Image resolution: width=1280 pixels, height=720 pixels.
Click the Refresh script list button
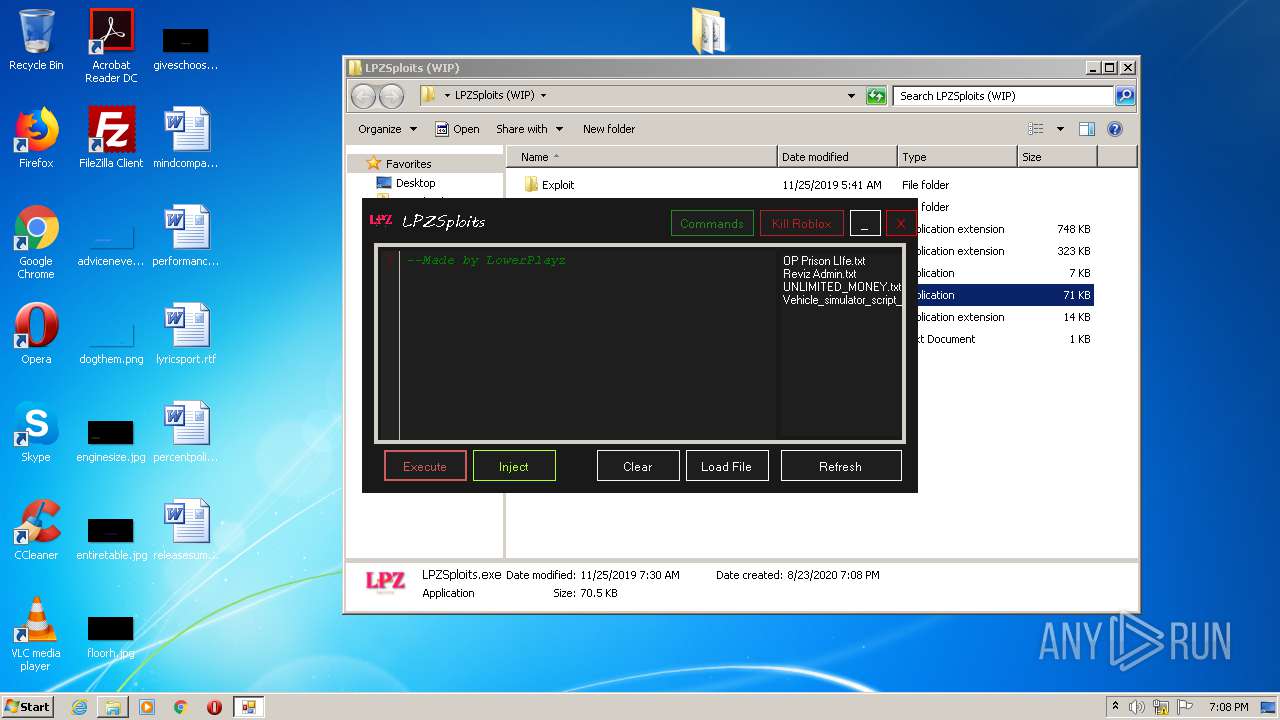point(841,466)
